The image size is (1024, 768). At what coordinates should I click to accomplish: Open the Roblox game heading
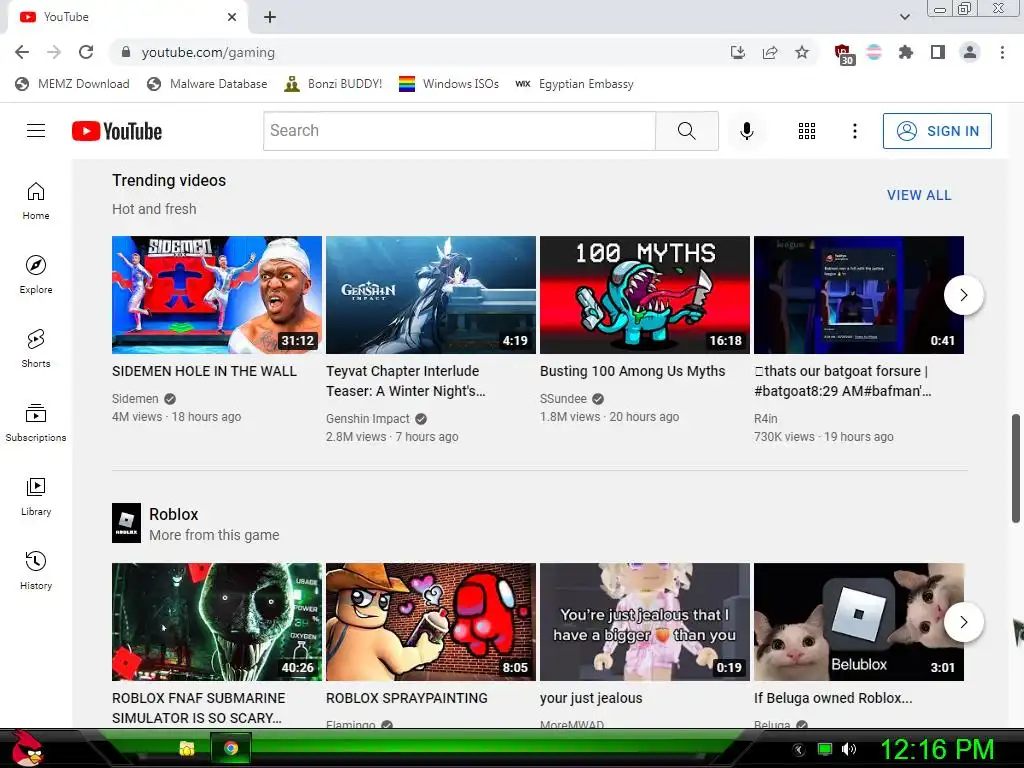174,514
